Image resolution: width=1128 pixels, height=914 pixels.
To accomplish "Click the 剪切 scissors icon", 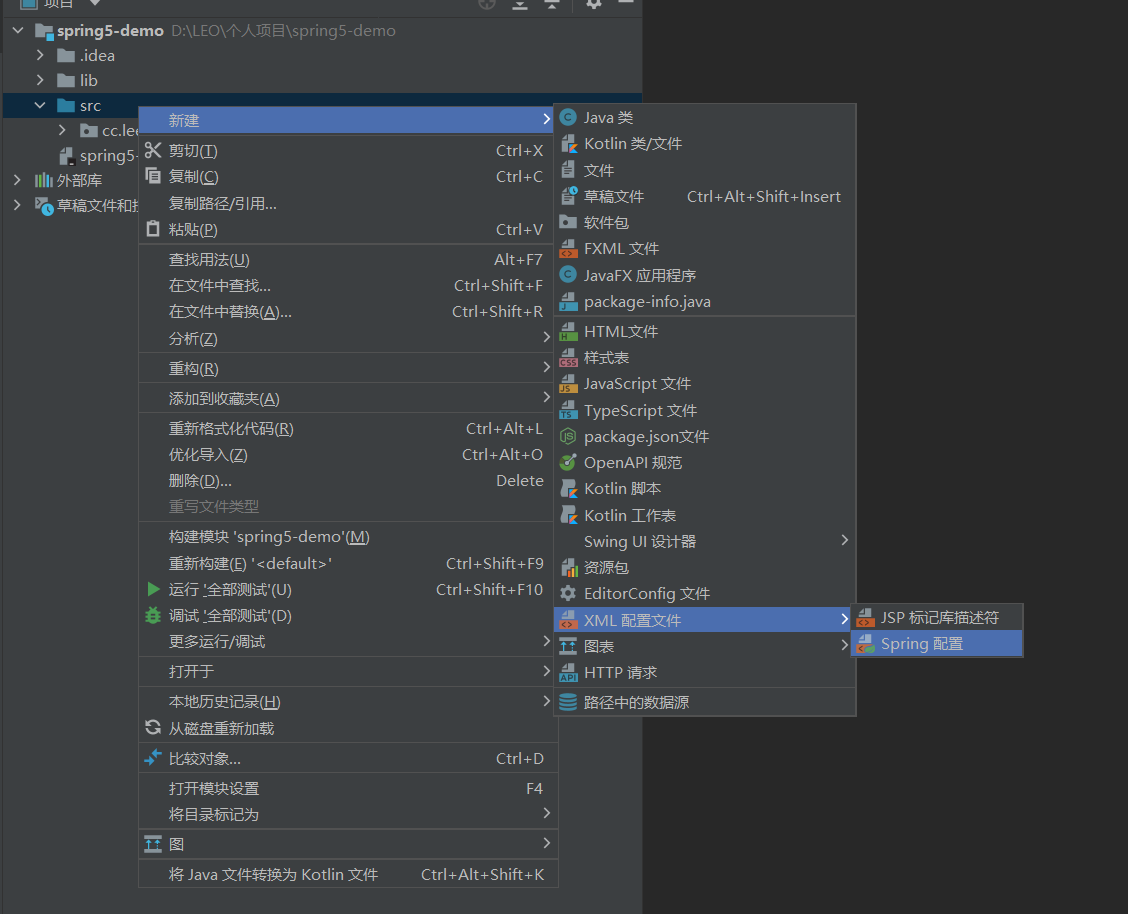I will point(153,151).
